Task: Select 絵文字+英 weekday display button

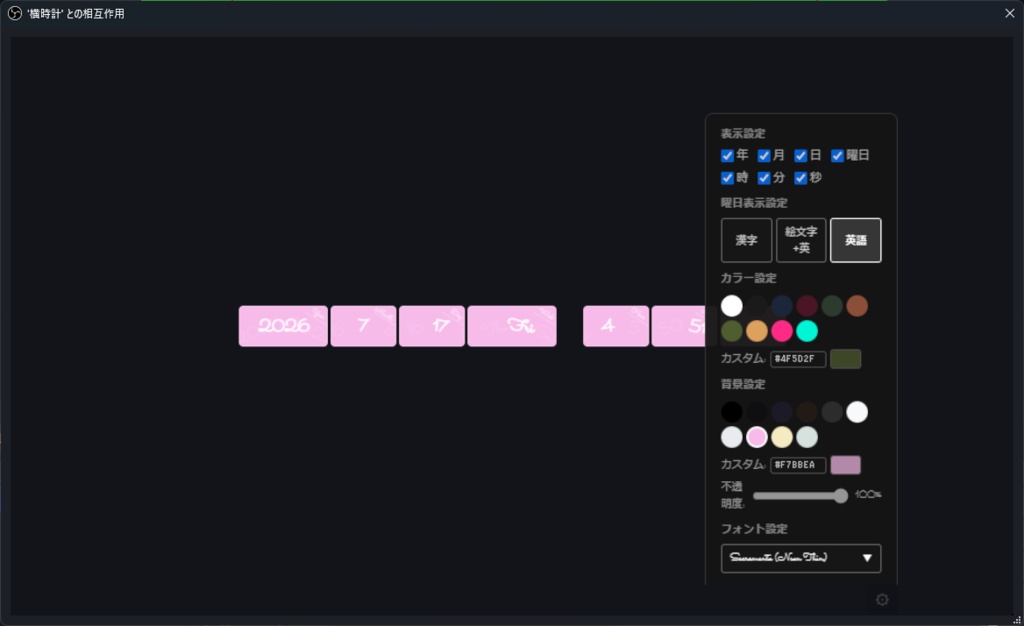Action: 801,240
